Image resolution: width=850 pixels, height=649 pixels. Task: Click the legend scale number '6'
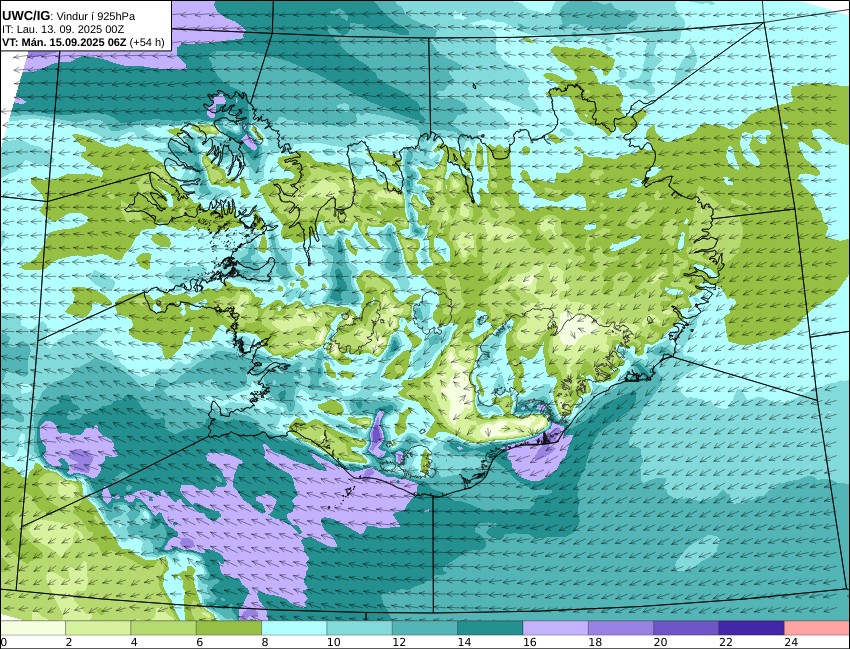(x=199, y=642)
